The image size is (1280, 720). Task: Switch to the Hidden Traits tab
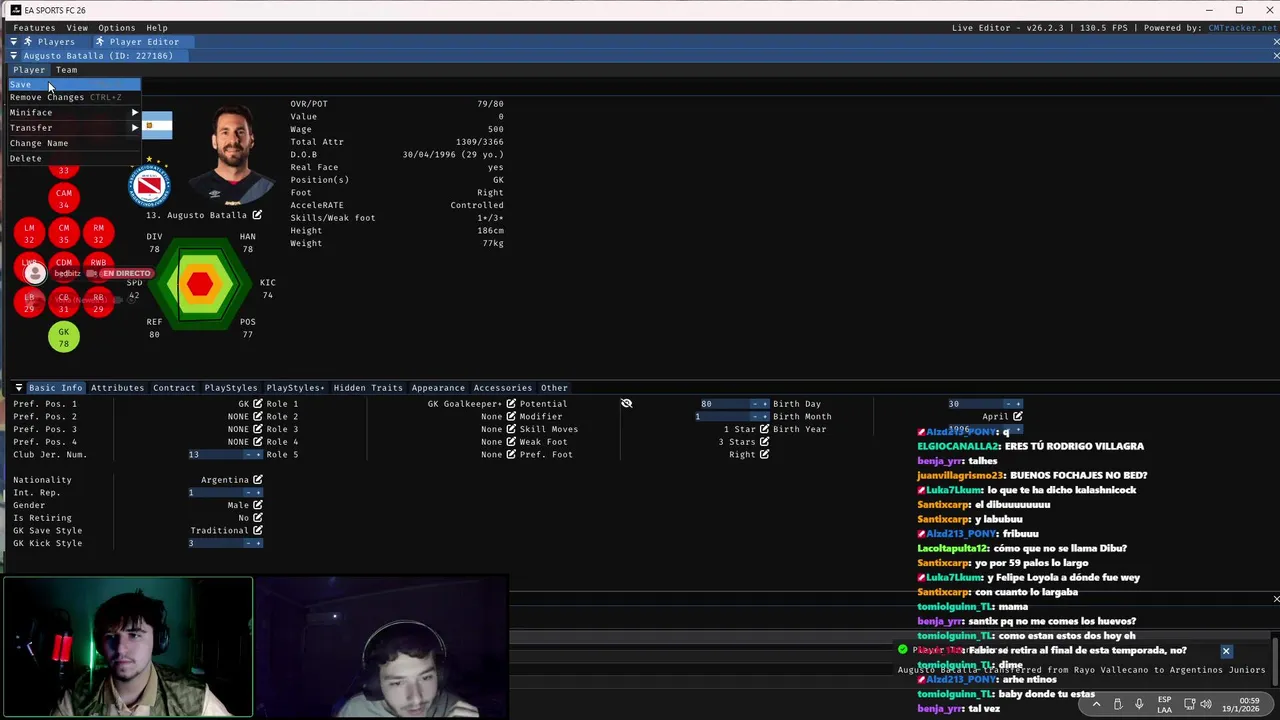click(x=368, y=388)
